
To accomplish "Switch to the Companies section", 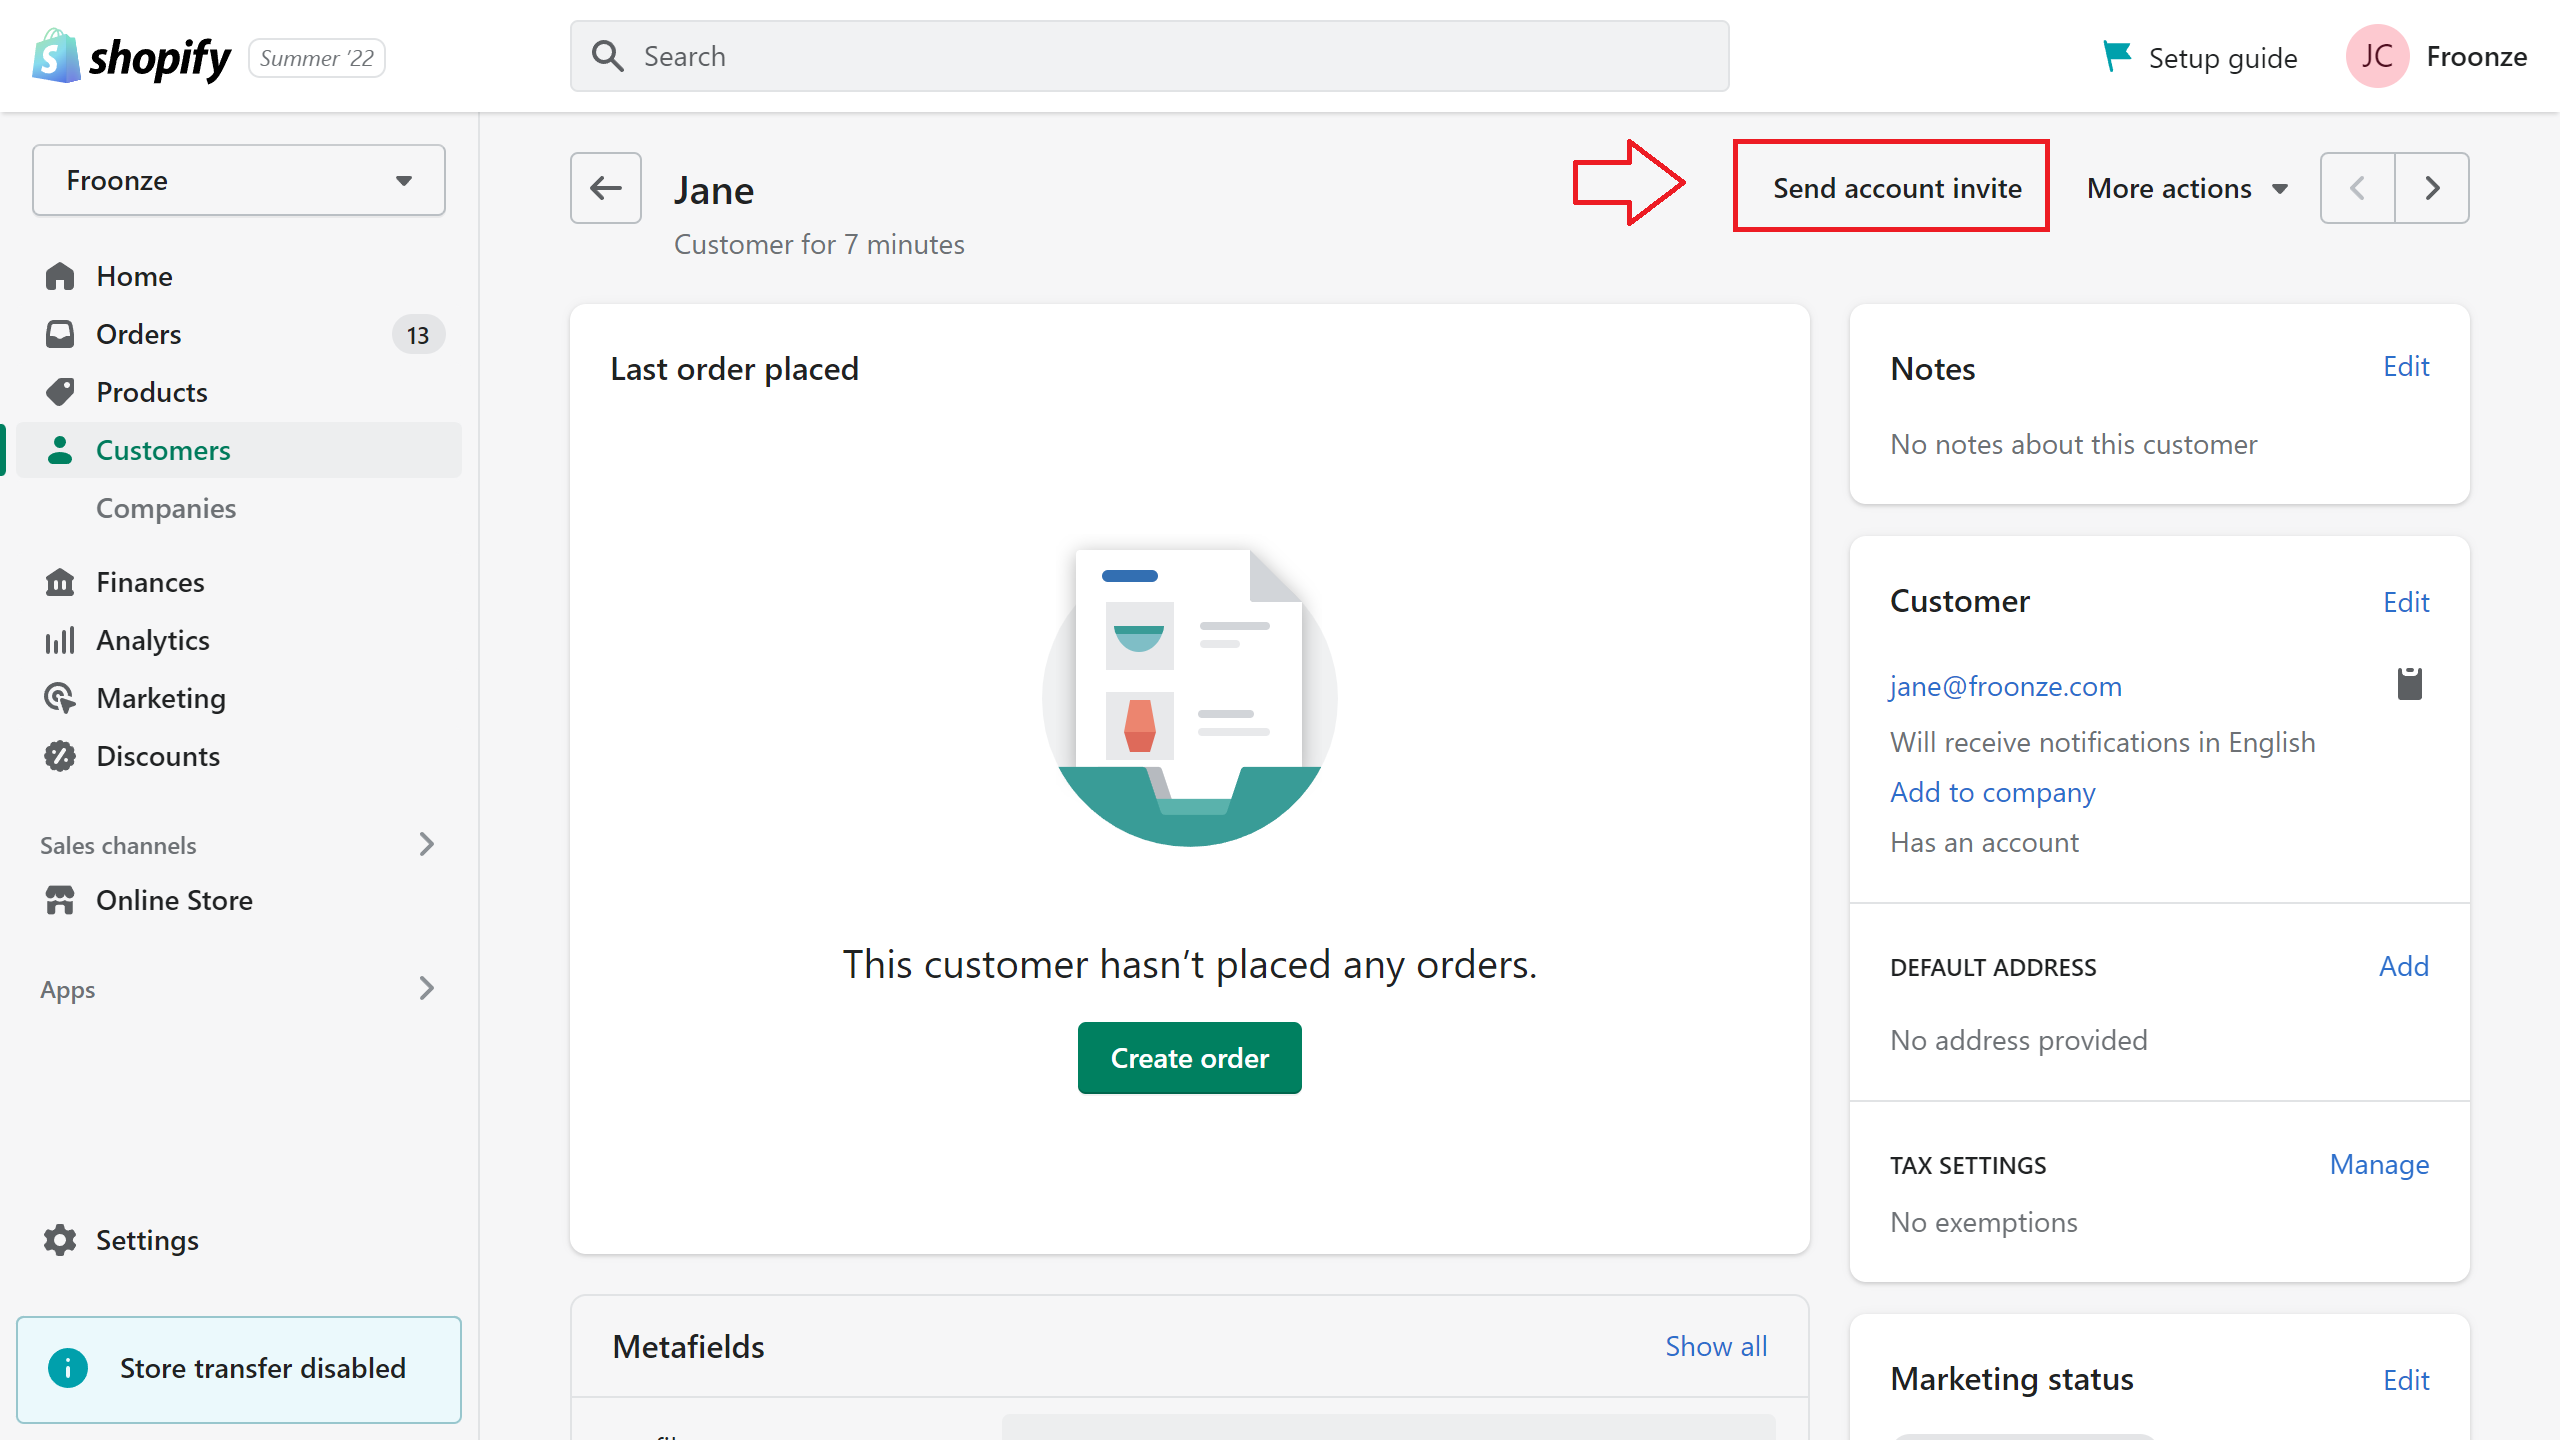I will (x=166, y=508).
